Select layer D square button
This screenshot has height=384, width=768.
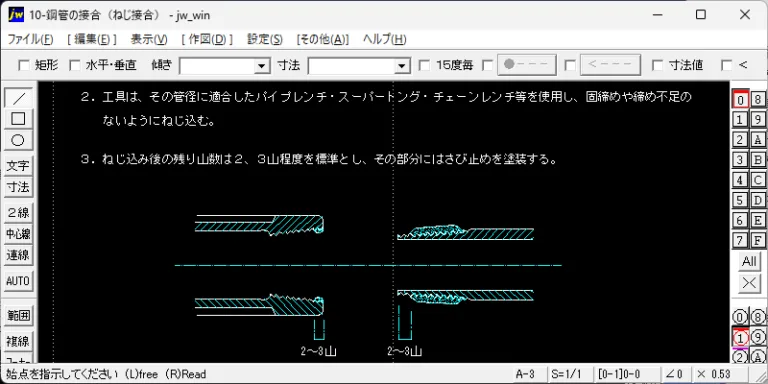point(758,200)
